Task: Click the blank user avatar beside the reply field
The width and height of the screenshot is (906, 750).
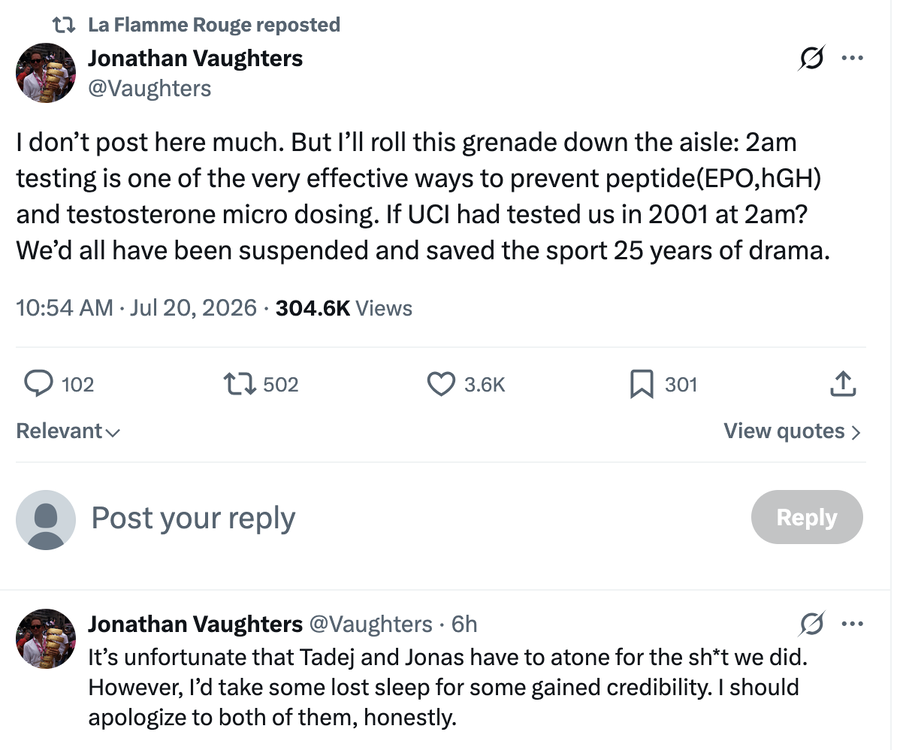Action: coord(46,519)
